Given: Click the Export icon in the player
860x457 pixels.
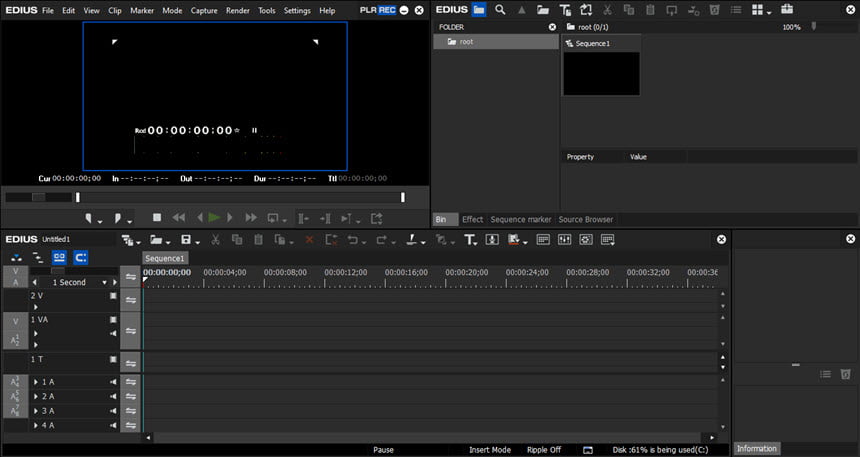Looking at the screenshot, I should (376, 218).
